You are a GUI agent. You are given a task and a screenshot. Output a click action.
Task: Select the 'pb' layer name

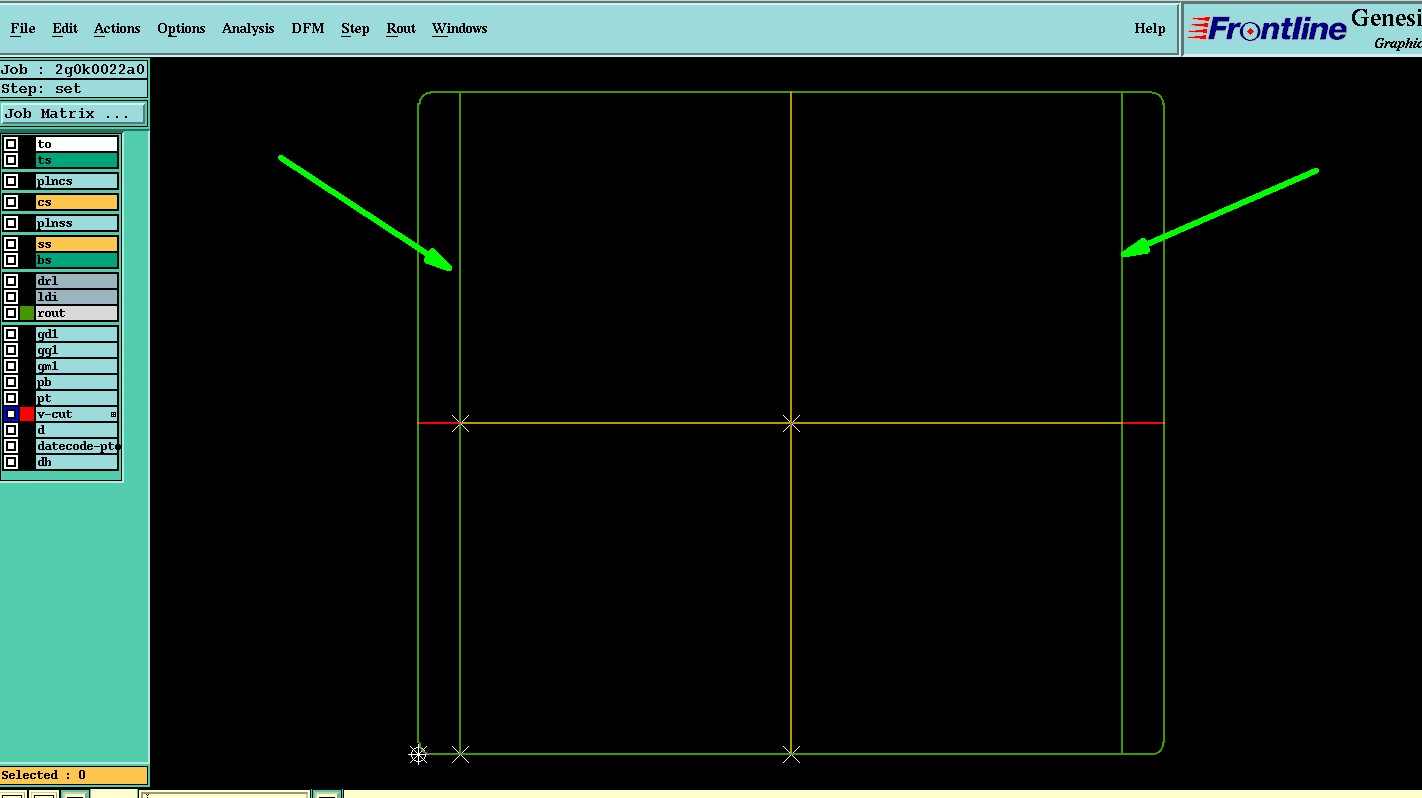(77, 382)
